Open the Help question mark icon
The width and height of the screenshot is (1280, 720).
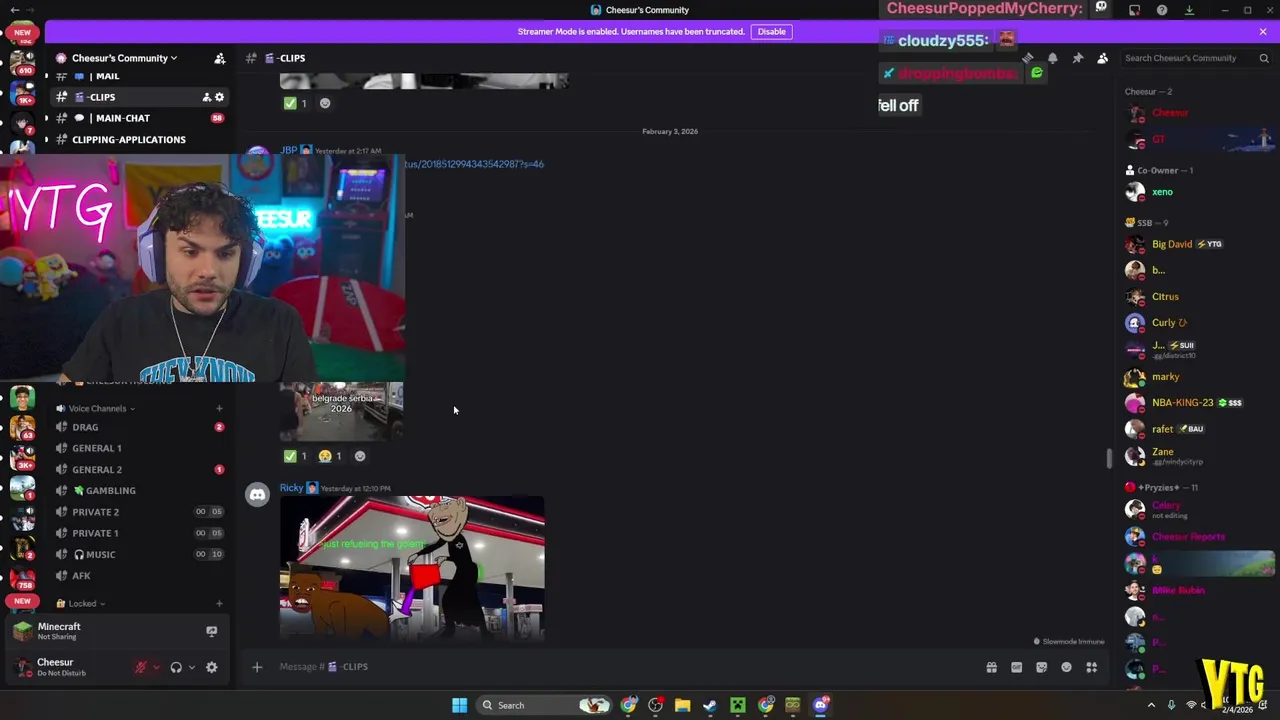click(1162, 10)
